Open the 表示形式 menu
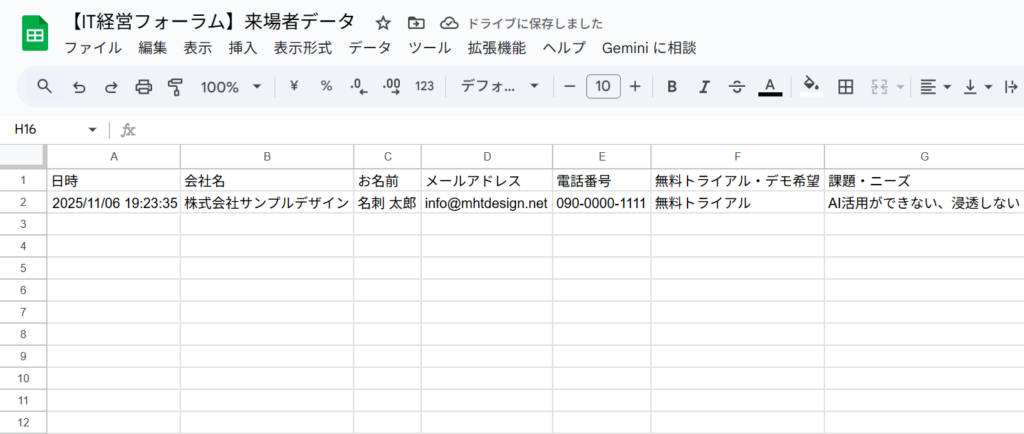Image resolution: width=1024 pixels, height=434 pixels. point(303,48)
